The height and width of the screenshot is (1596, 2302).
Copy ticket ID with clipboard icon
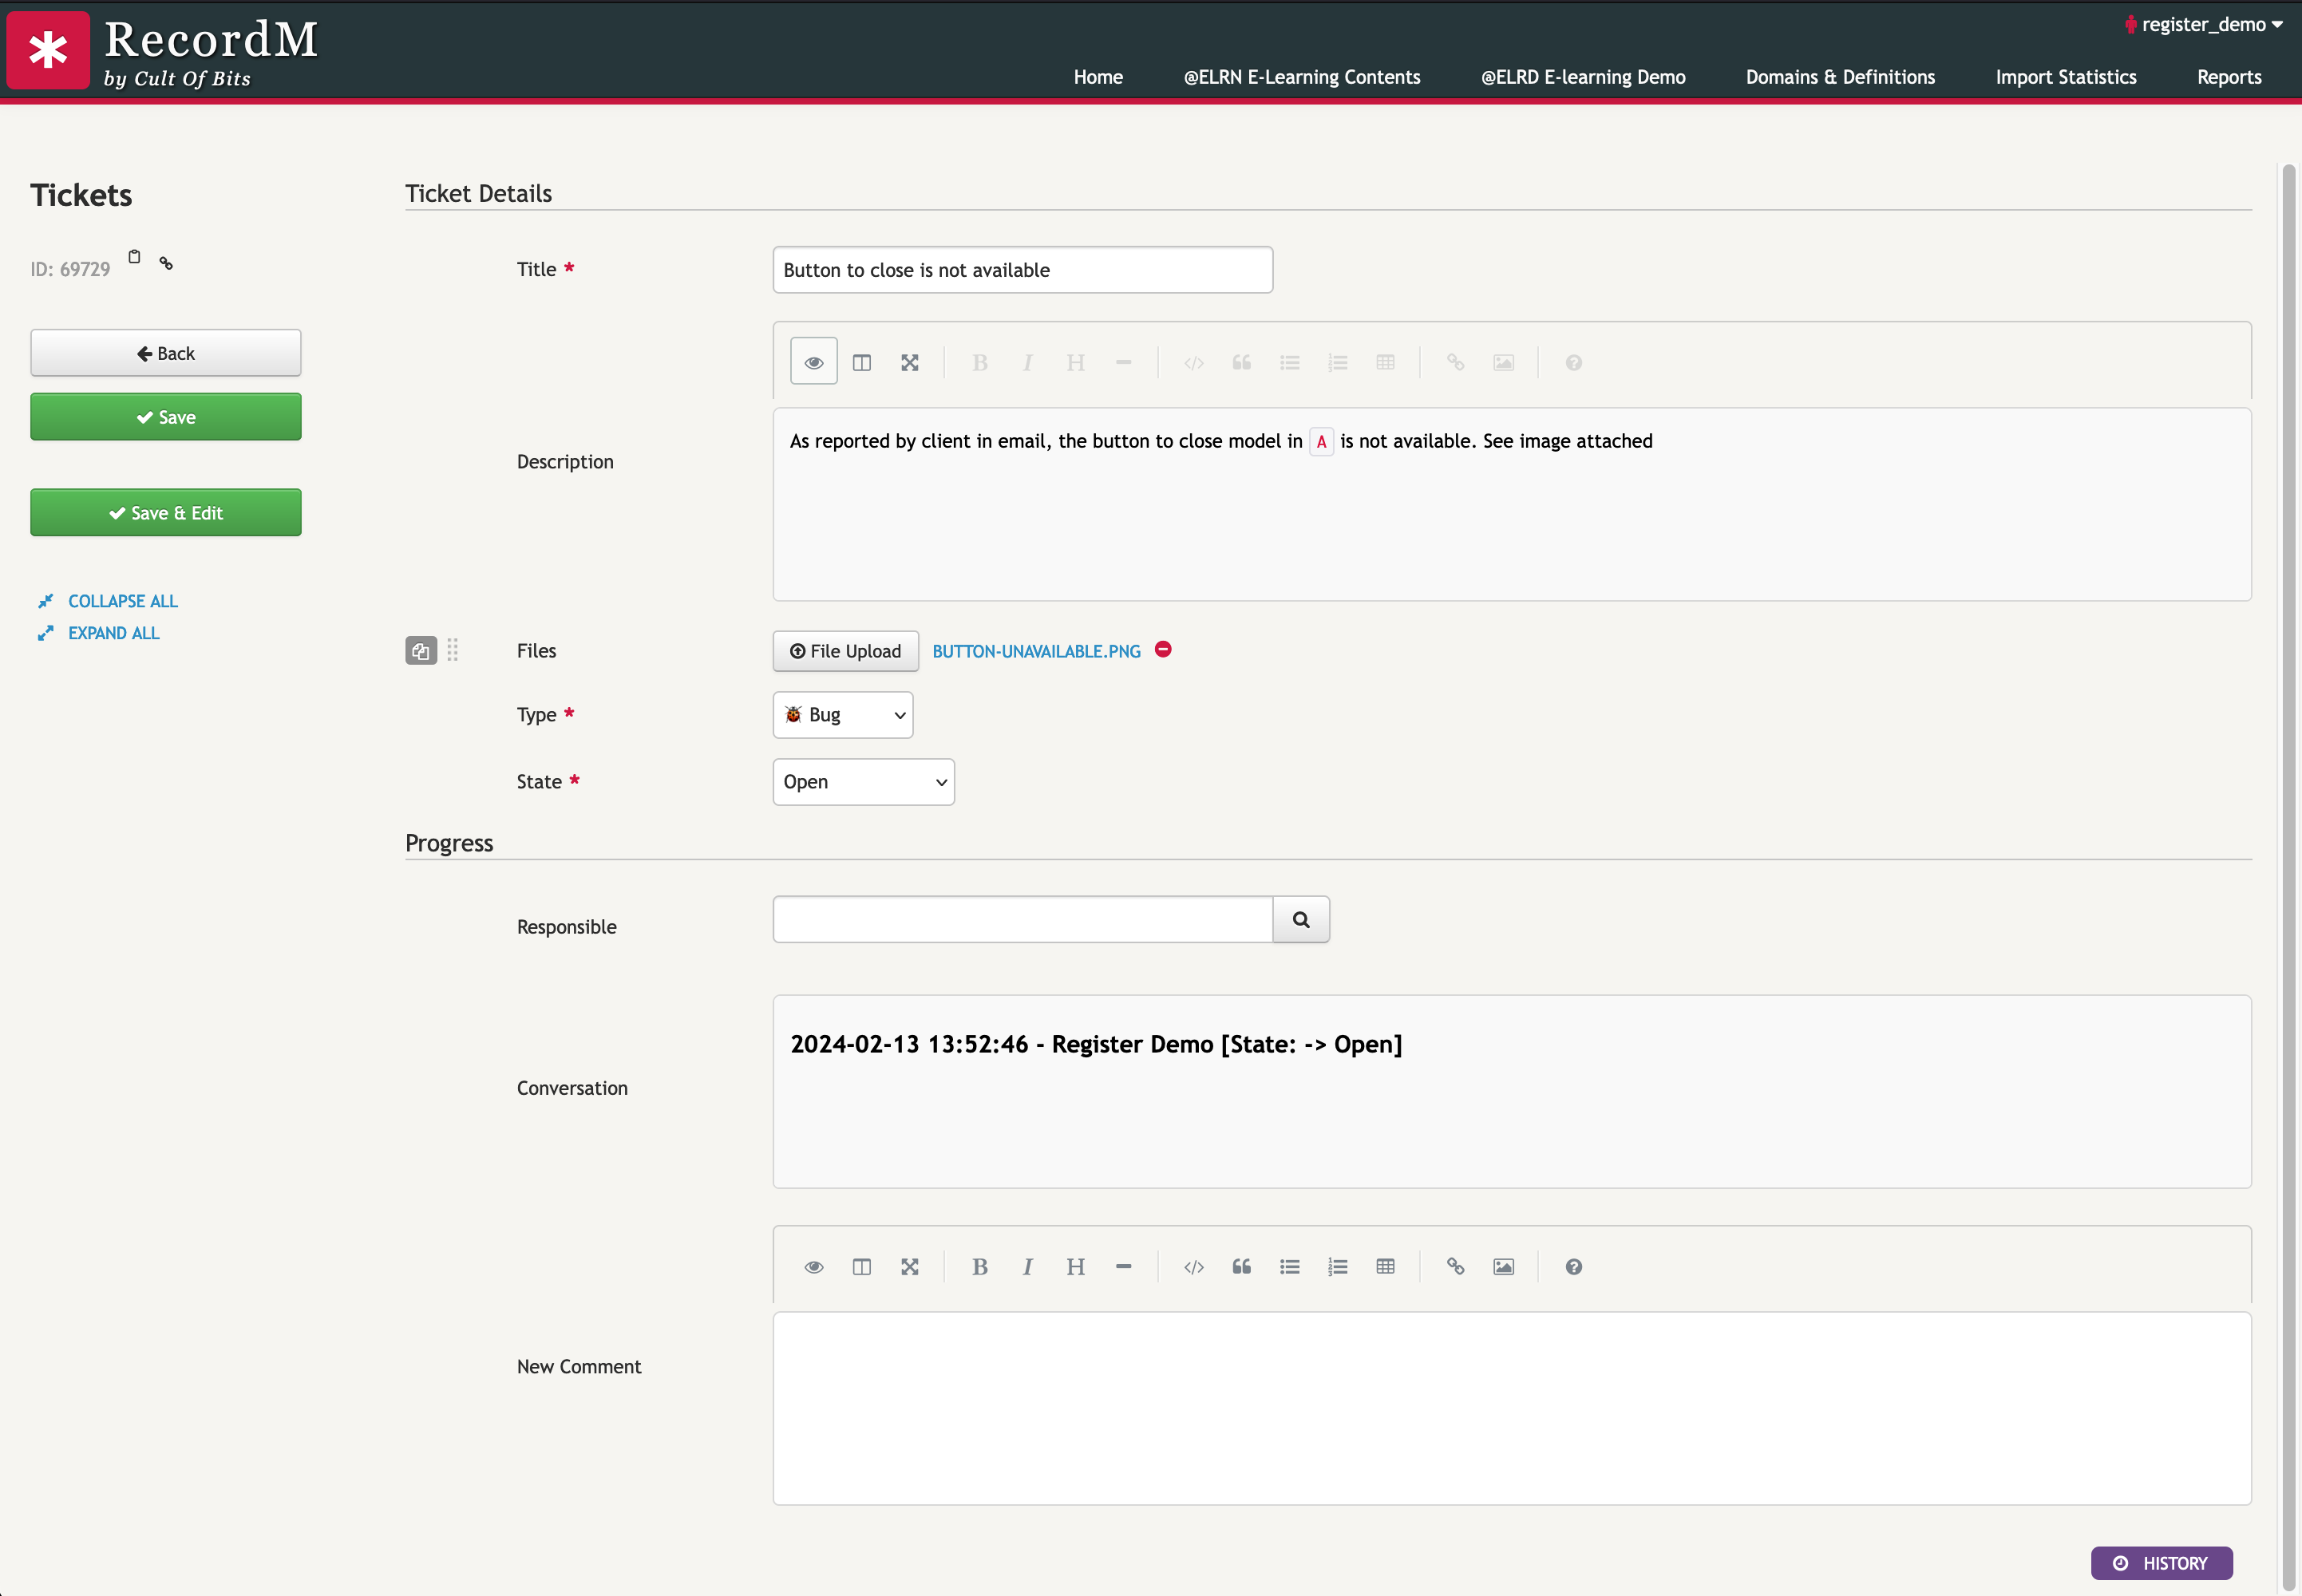[x=134, y=257]
